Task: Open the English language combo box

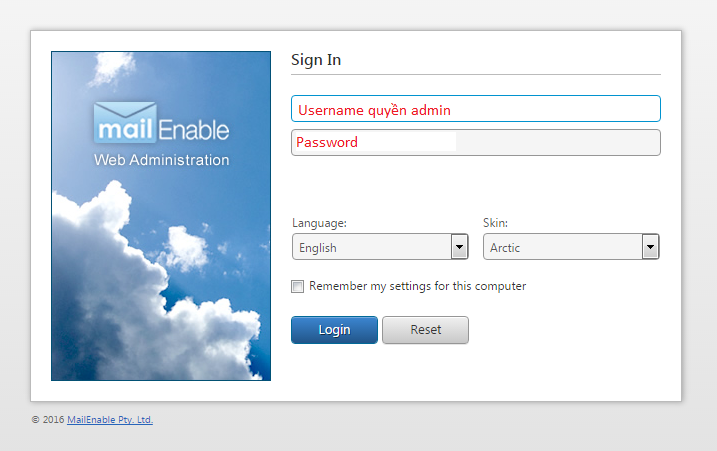Action: [x=380, y=247]
